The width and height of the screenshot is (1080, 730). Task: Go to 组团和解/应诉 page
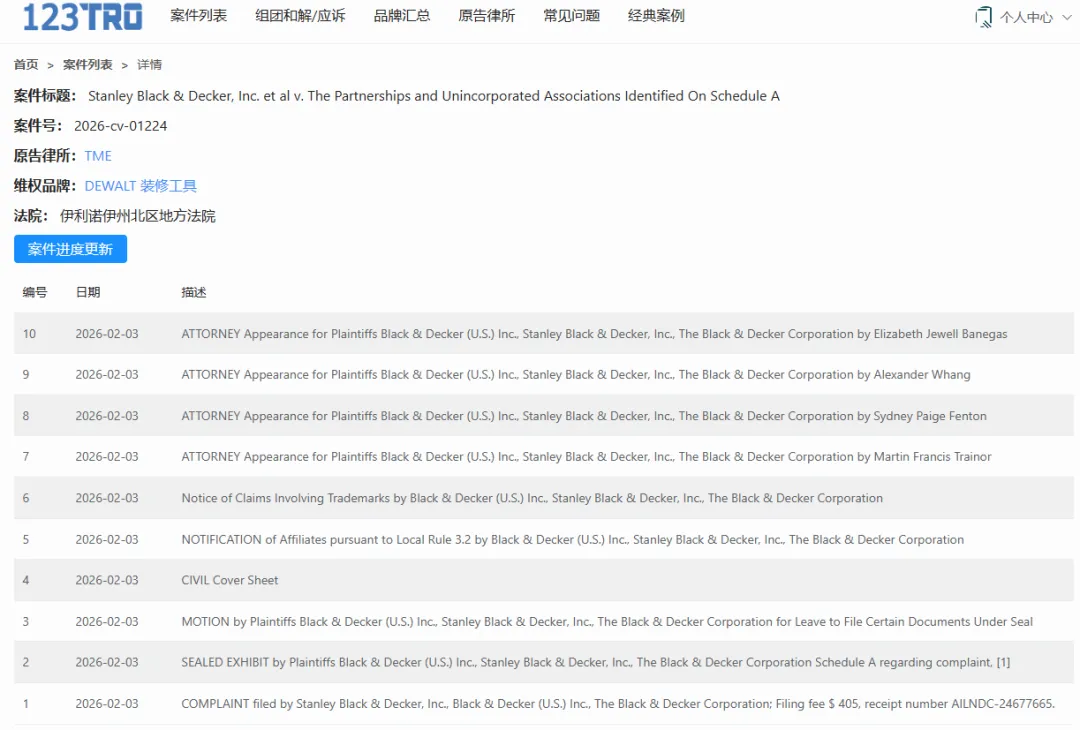[x=300, y=16]
